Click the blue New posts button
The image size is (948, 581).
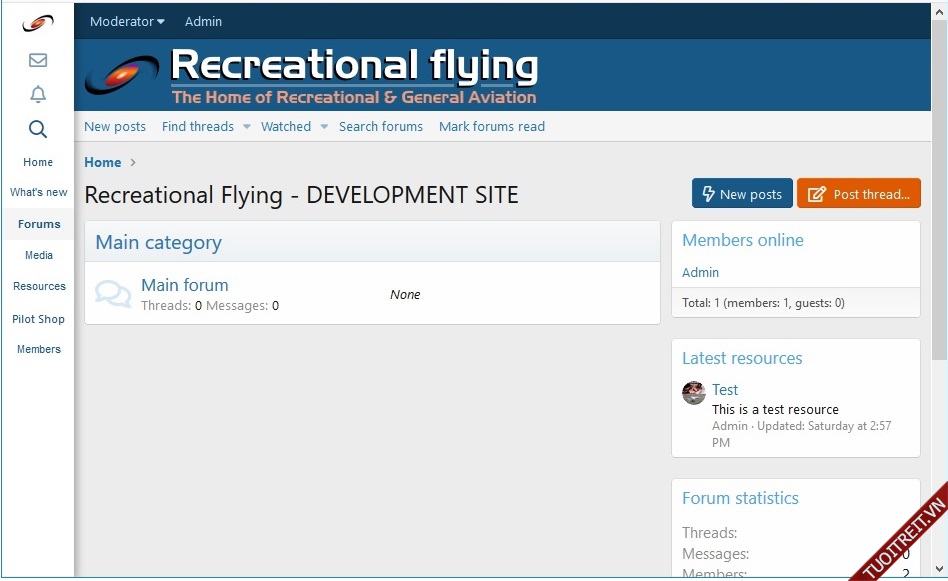742,194
